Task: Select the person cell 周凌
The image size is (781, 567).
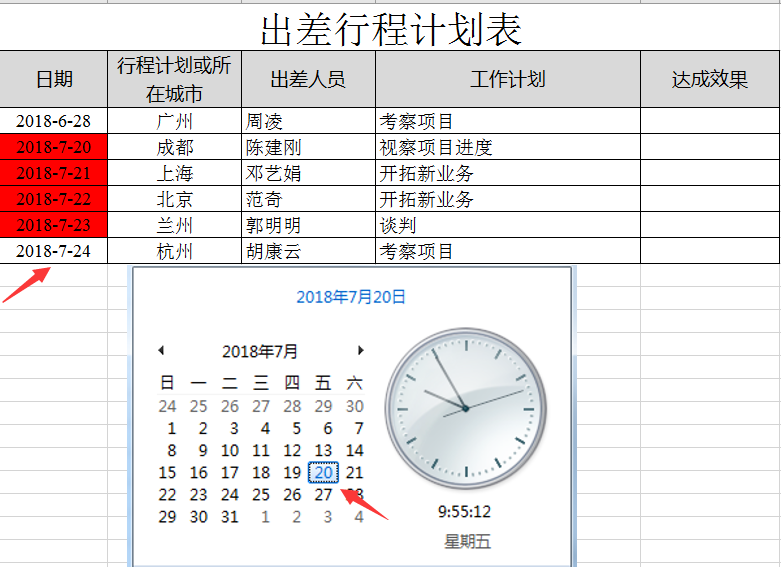Action: coord(308,121)
